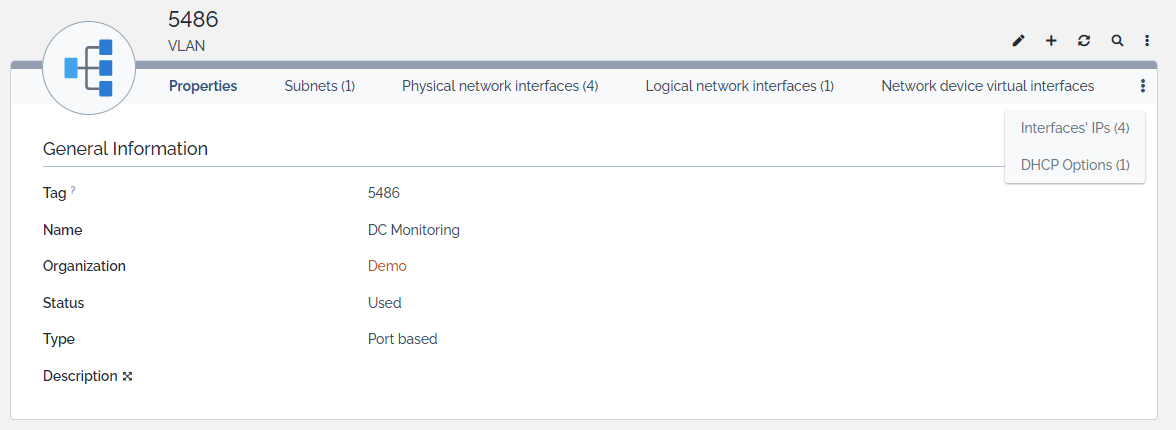1176x430 pixels.
Task: Switch to the Properties tab
Action: pyautogui.click(x=203, y=86)
